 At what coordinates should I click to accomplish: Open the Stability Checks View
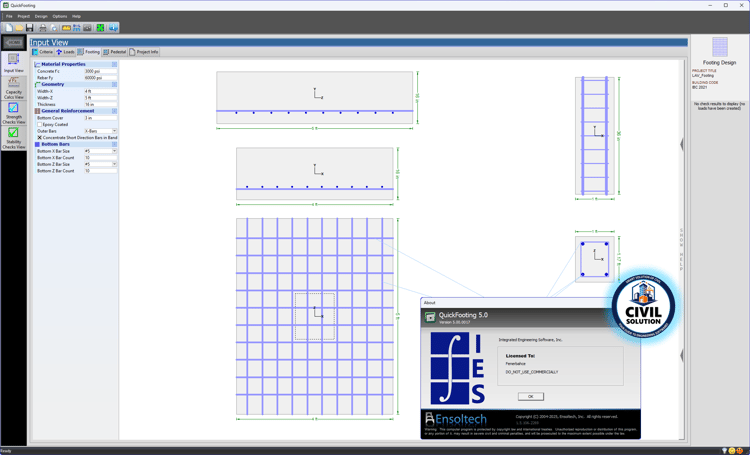[13, 138]
